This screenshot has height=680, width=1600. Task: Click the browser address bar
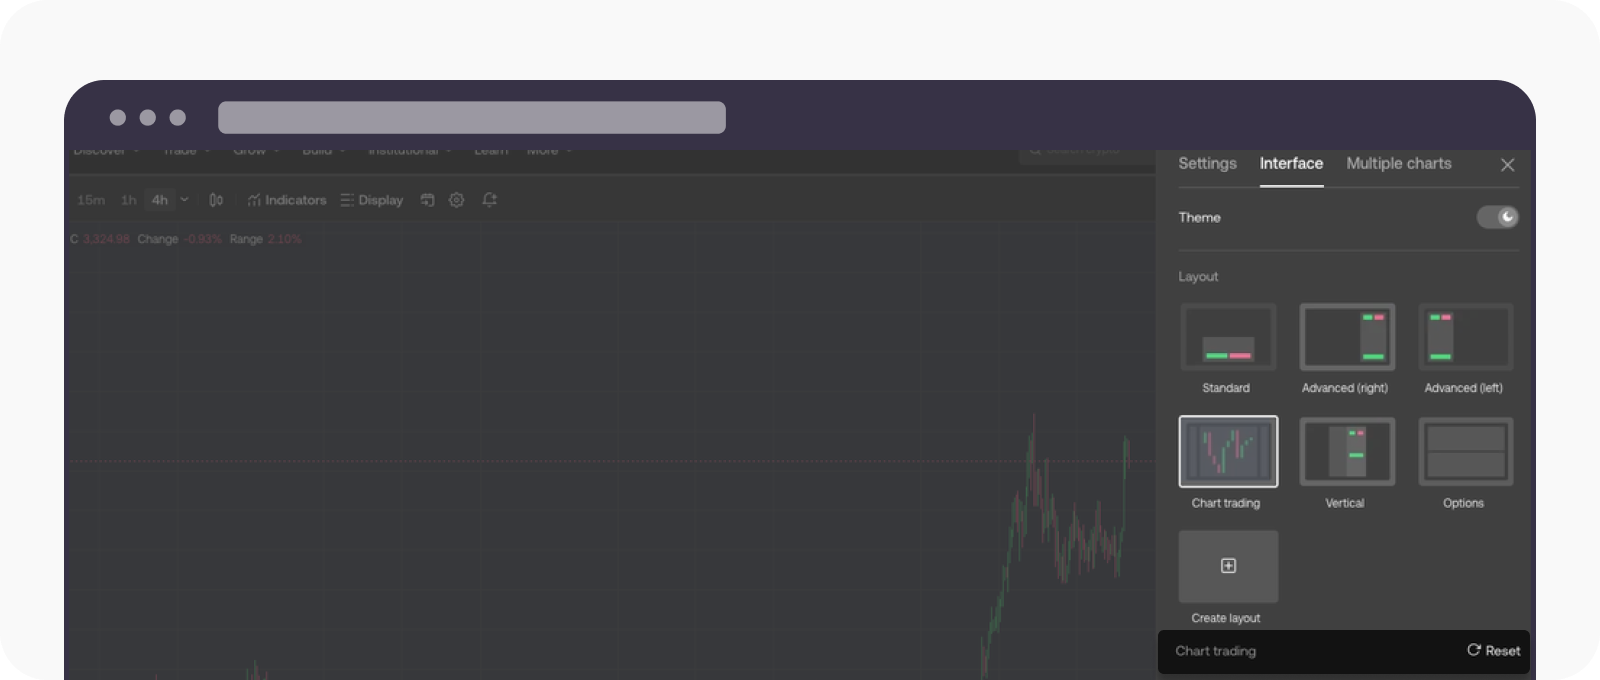click(x=472, y=117)
